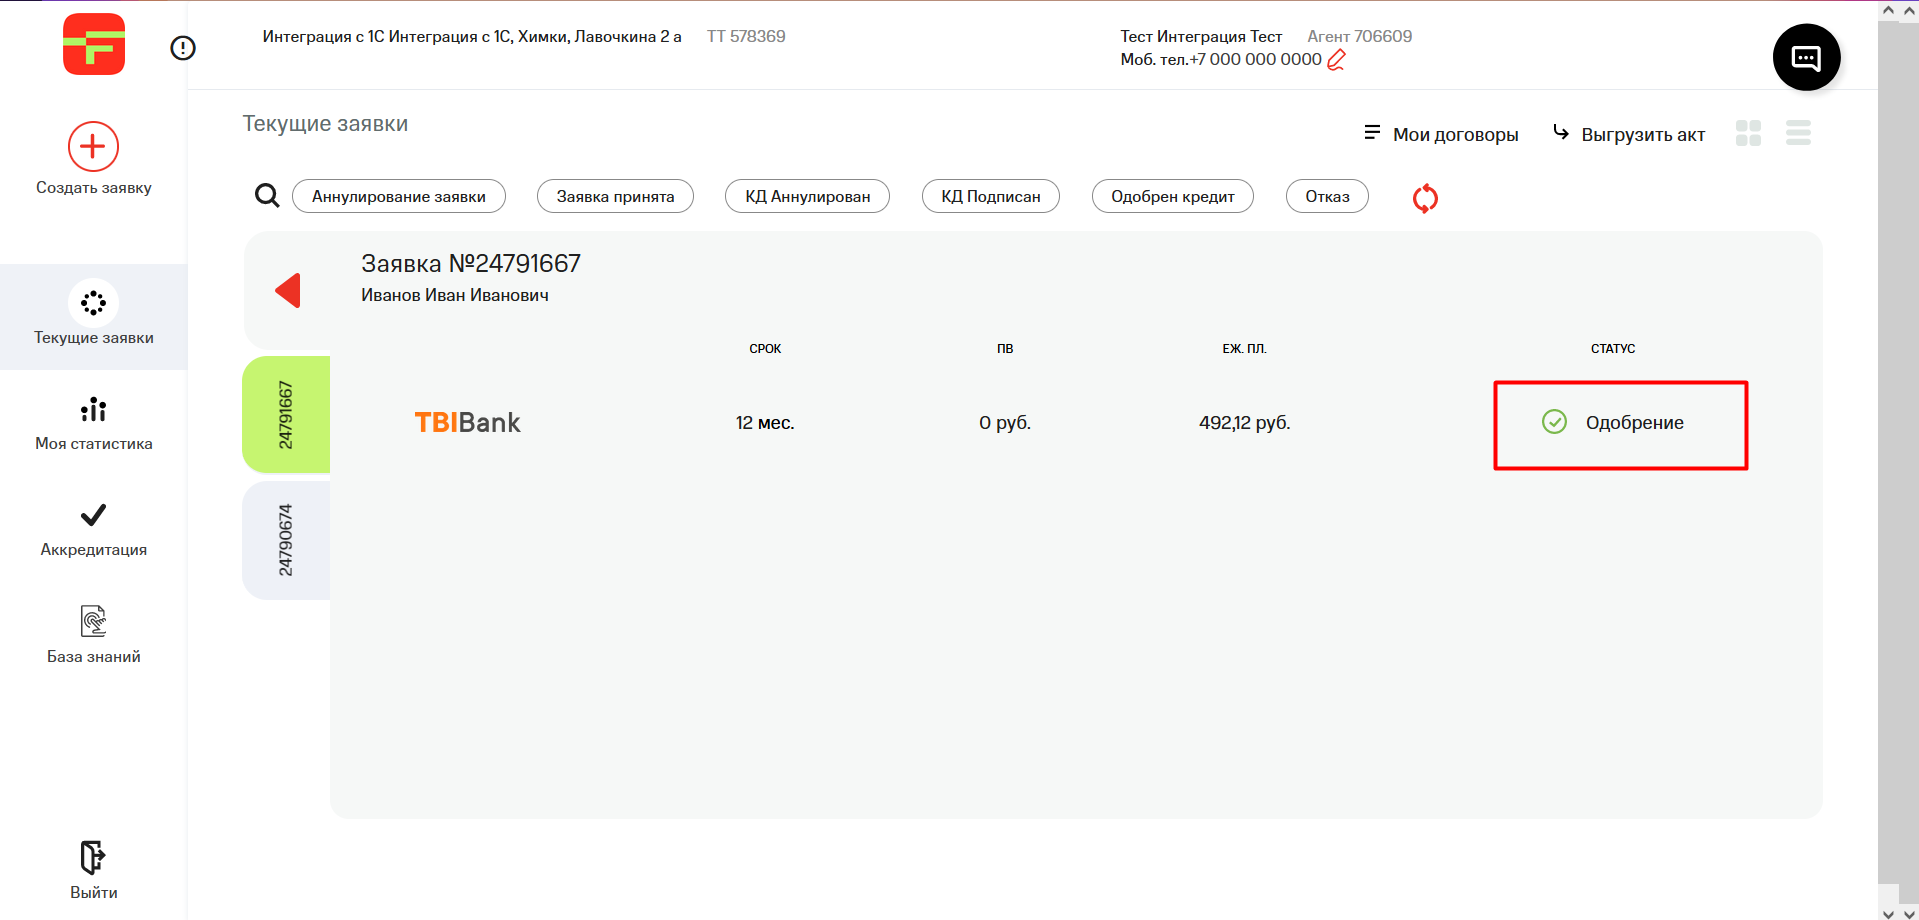The width and height of the screenshot is (1919, 920).
Task: Switch to grid tile view
Action: (x=1748, y=133)
